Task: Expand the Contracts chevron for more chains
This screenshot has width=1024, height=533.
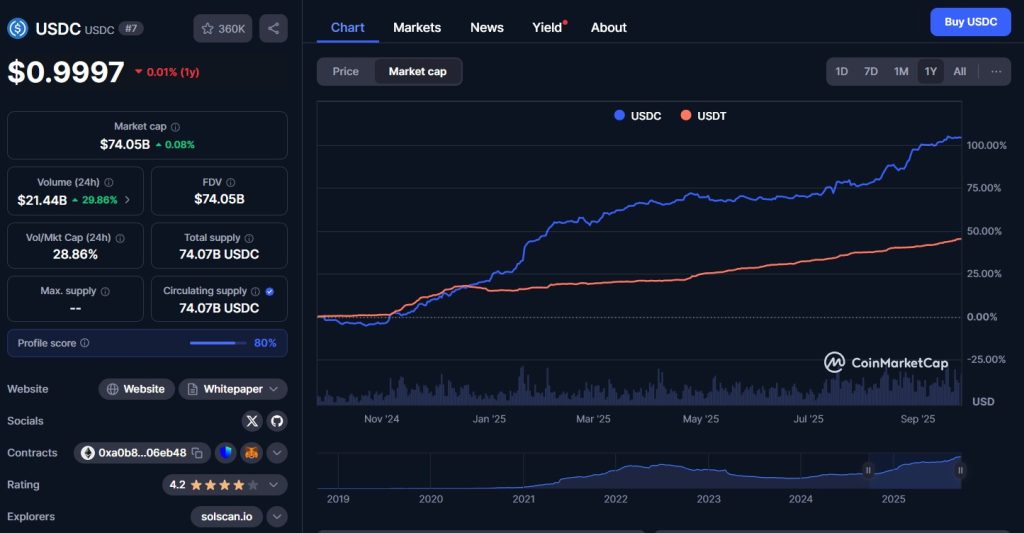Action: click(x=277, y=453)
